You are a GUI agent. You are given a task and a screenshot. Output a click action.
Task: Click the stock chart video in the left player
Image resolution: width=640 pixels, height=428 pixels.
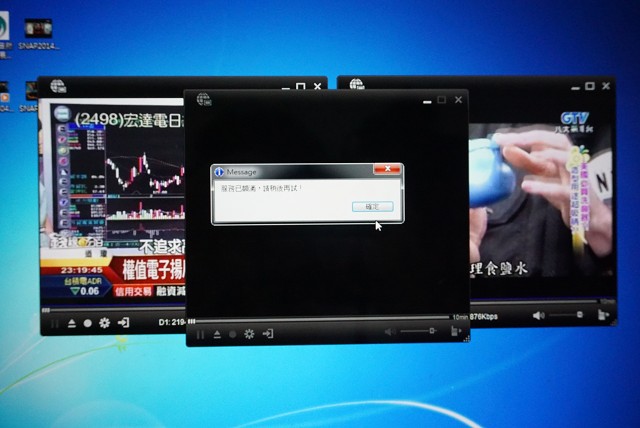pyautogui.click(x=112, y=200)
